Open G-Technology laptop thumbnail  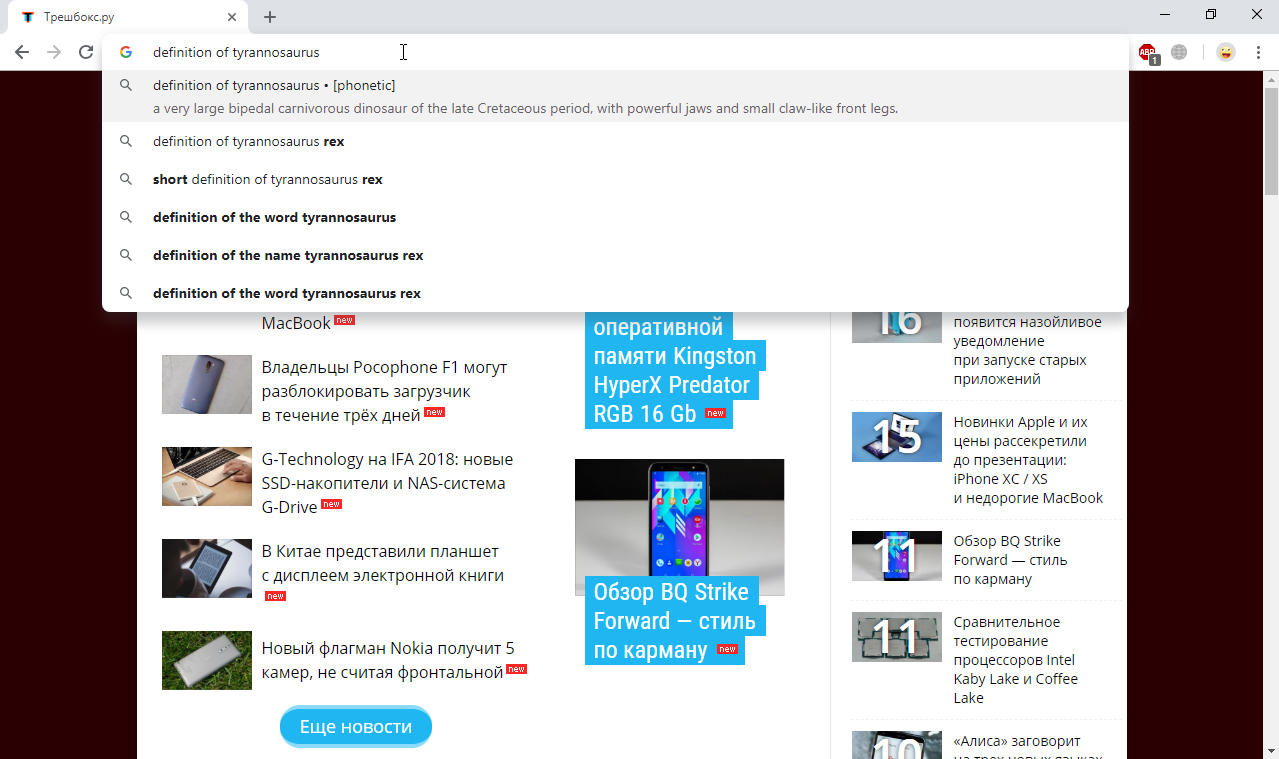(x=207, y=476)
